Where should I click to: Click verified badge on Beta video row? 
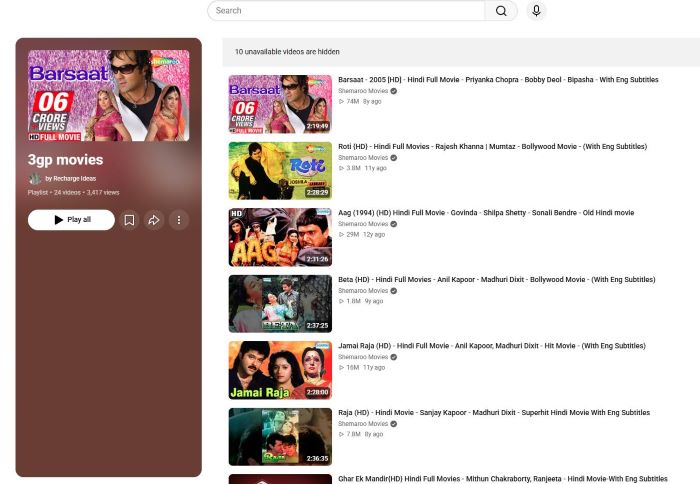pyautogui.click(x=394, y=291)
